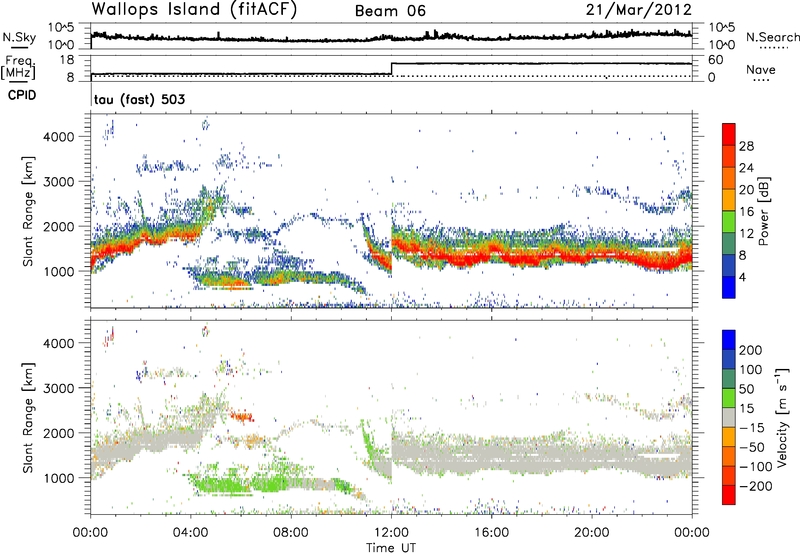Click the '4000' tick on power panel
The image size is (800, 554).
58,137
